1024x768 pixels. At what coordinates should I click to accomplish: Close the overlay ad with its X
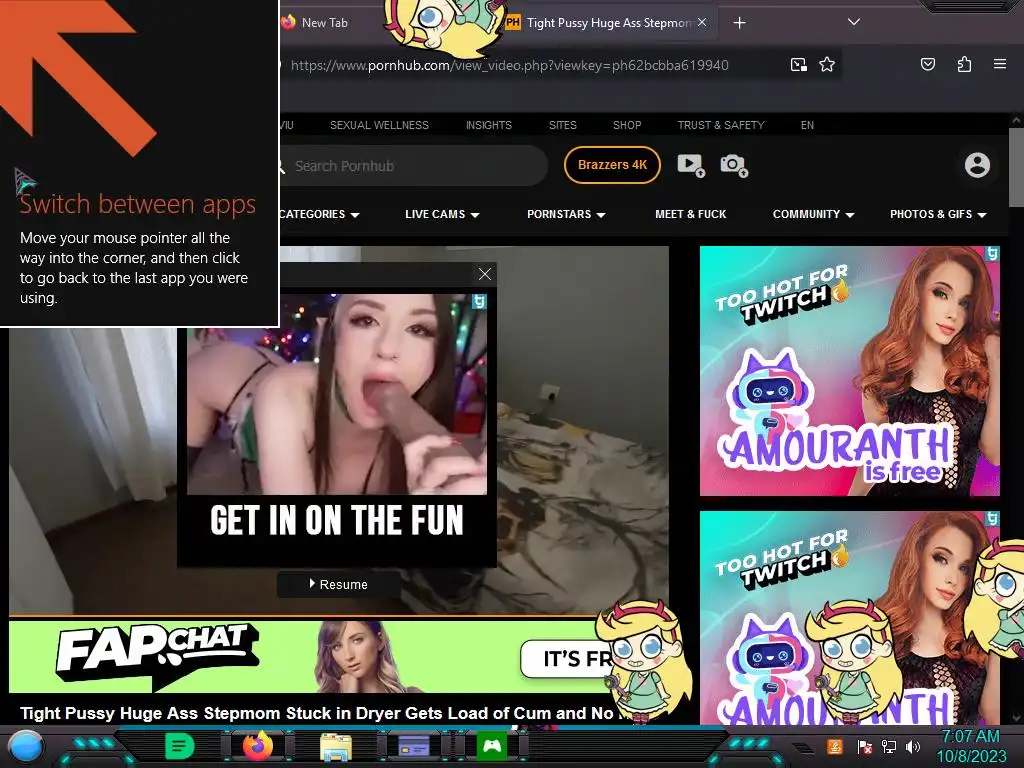[x=485, y=274]
